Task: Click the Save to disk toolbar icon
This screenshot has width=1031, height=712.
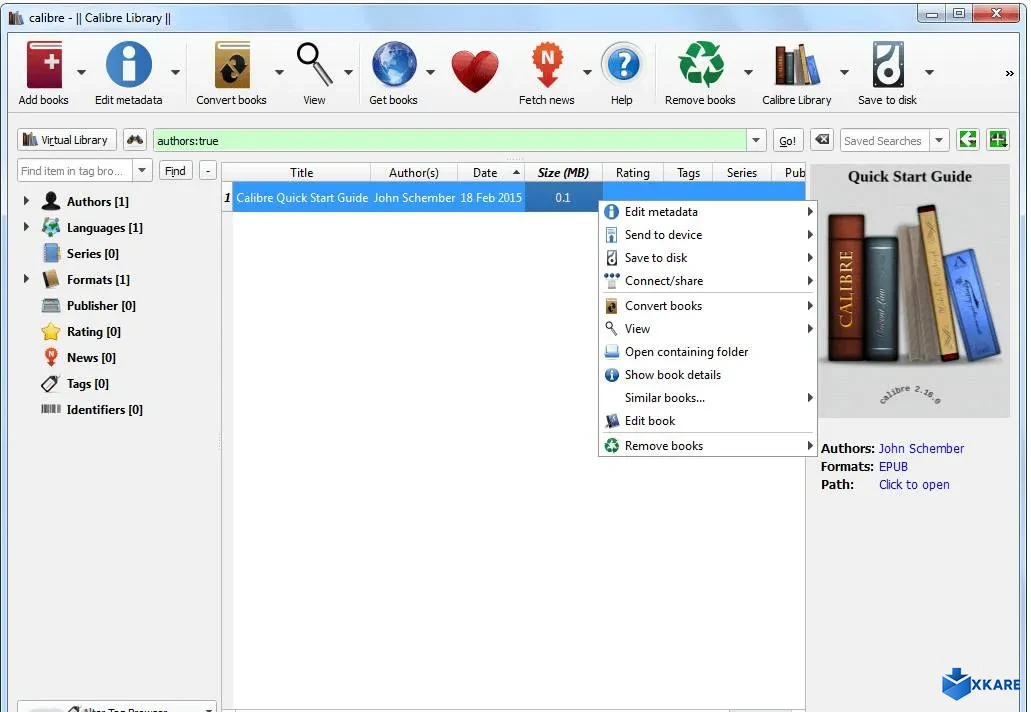Action: coord(888,64)
